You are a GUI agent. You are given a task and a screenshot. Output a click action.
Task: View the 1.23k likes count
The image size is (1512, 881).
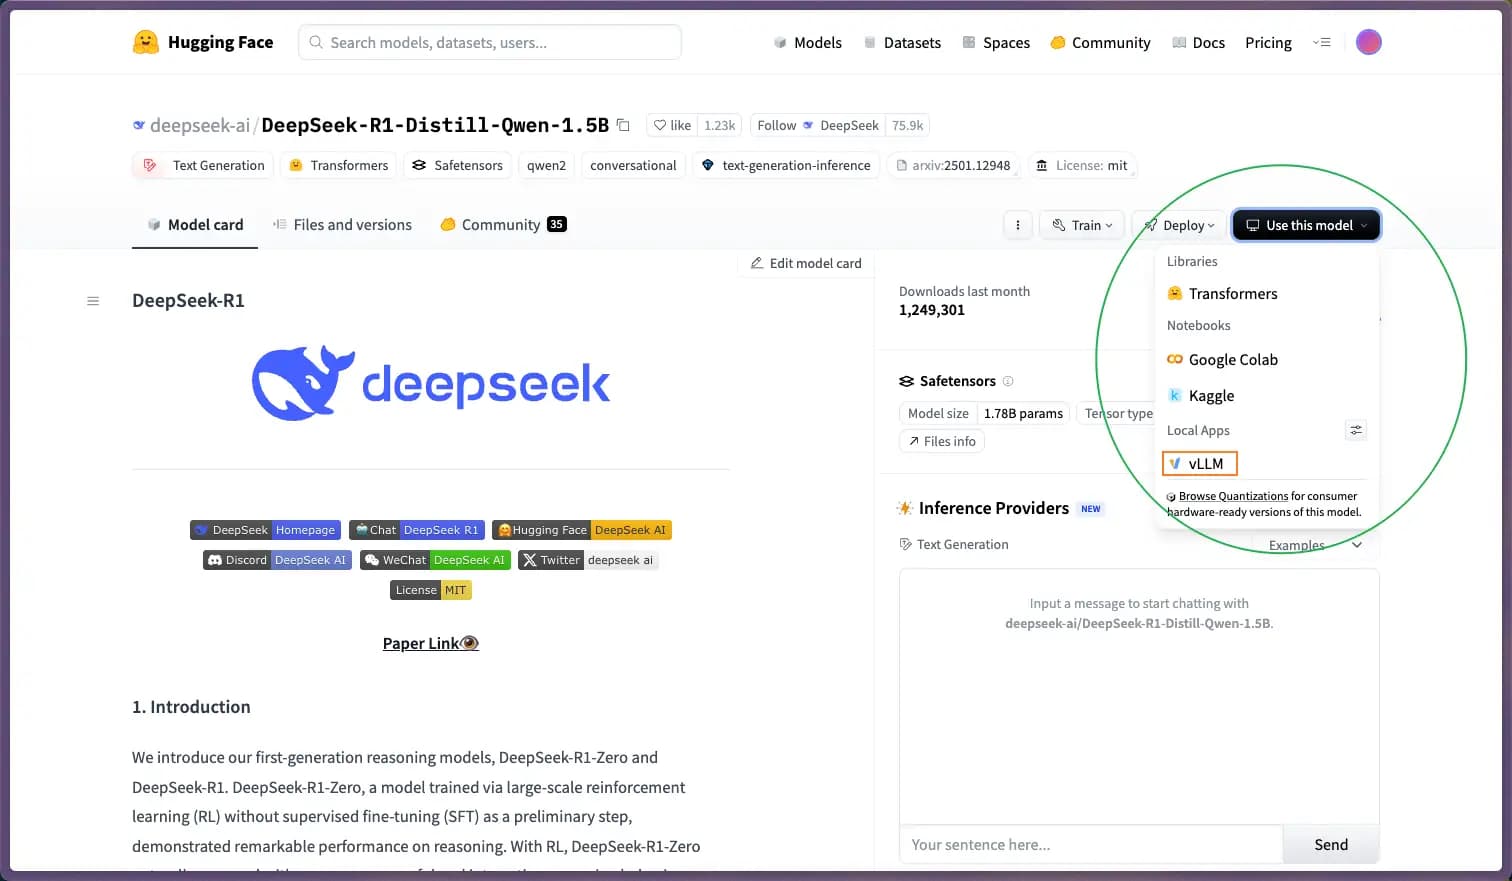[x=719, y=125]
